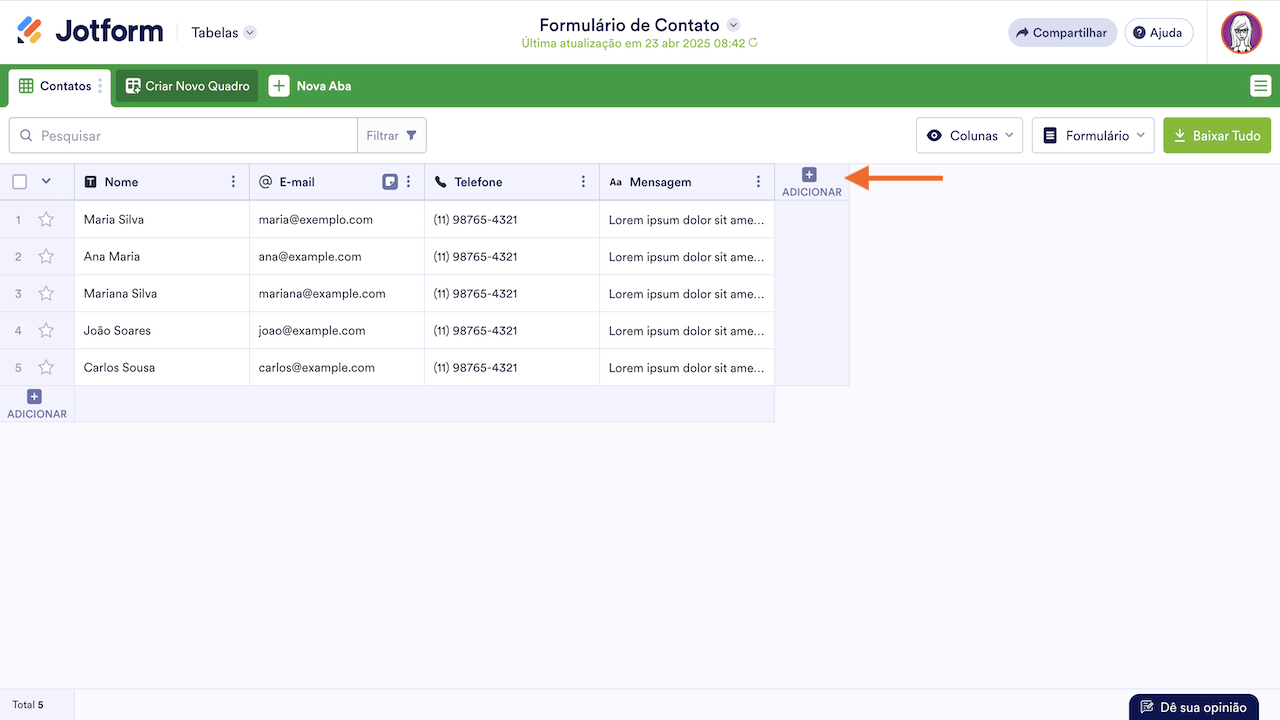Click the E-mail column note icon

[390, 182]
